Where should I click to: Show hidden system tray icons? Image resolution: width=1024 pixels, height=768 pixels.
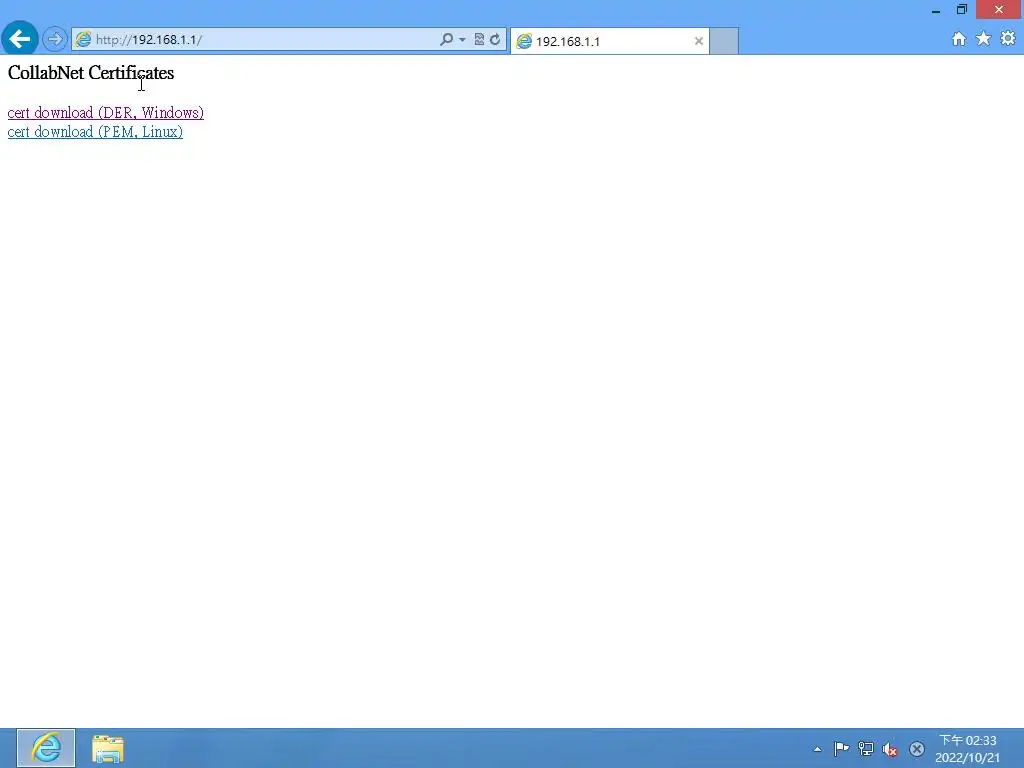click(817, 749)
